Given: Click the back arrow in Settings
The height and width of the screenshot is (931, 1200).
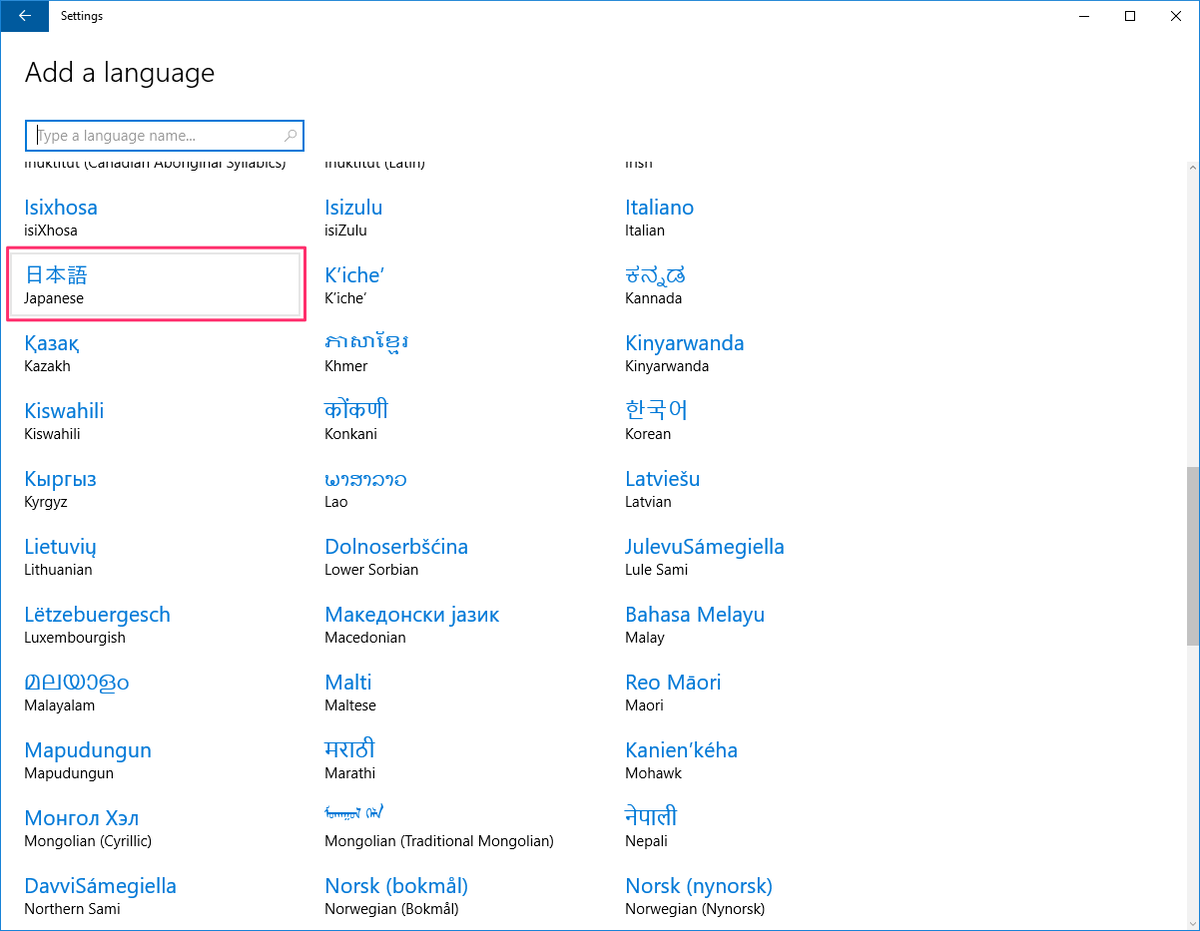Looking at the screenshot, I should 24,16.
